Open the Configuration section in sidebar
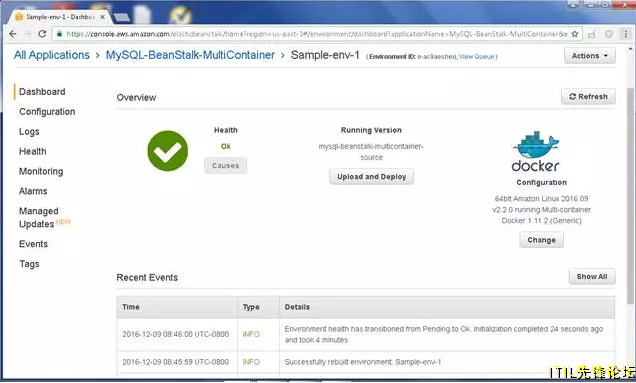Screen dimensions: 636x383 [x=47, y=112]
